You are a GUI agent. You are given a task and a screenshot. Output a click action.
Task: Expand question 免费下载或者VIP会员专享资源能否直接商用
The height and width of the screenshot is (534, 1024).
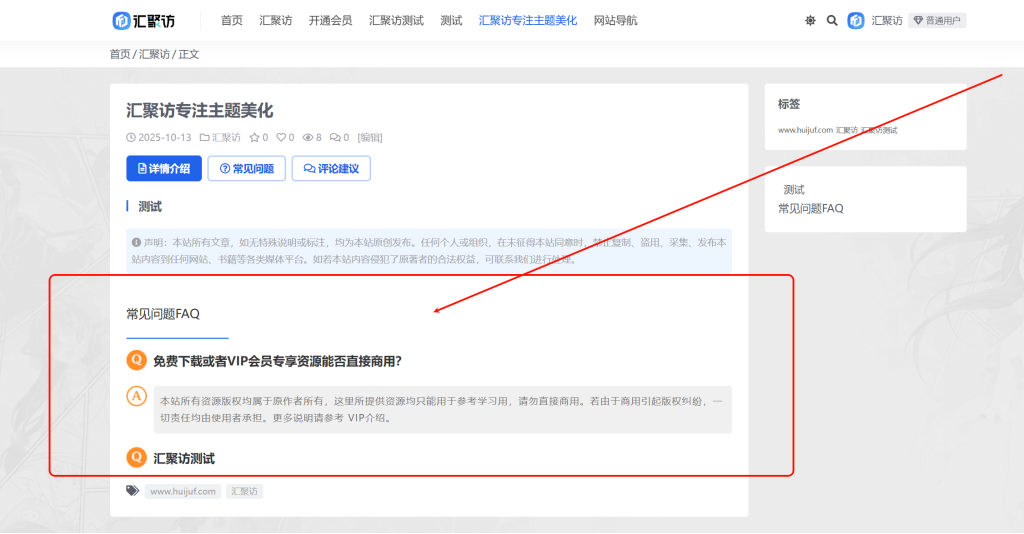click(278, 361)
